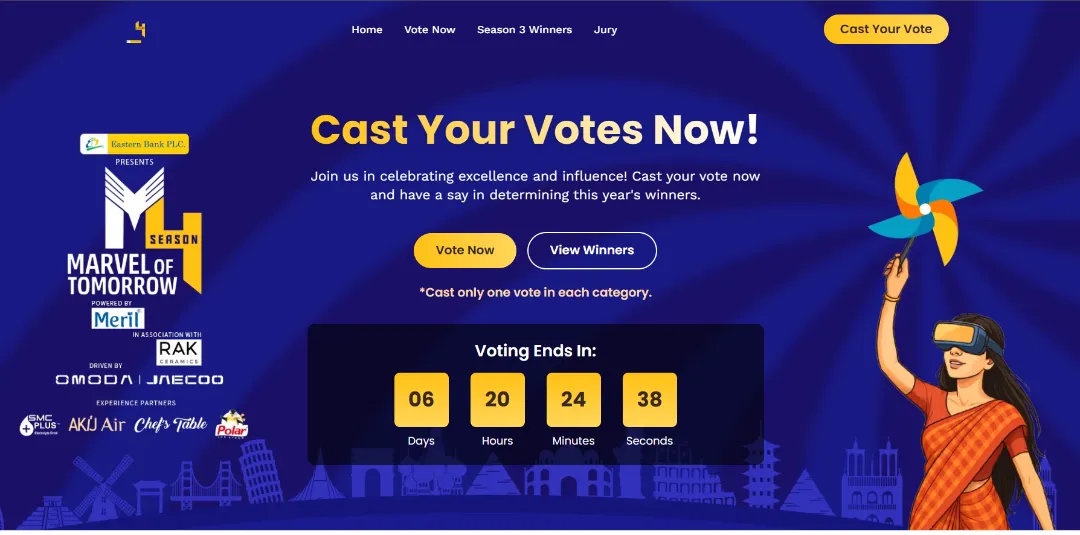Viewport: 1080px width, 535px height.
Task: Click the Polar ice cream logo
Action: 232,425
